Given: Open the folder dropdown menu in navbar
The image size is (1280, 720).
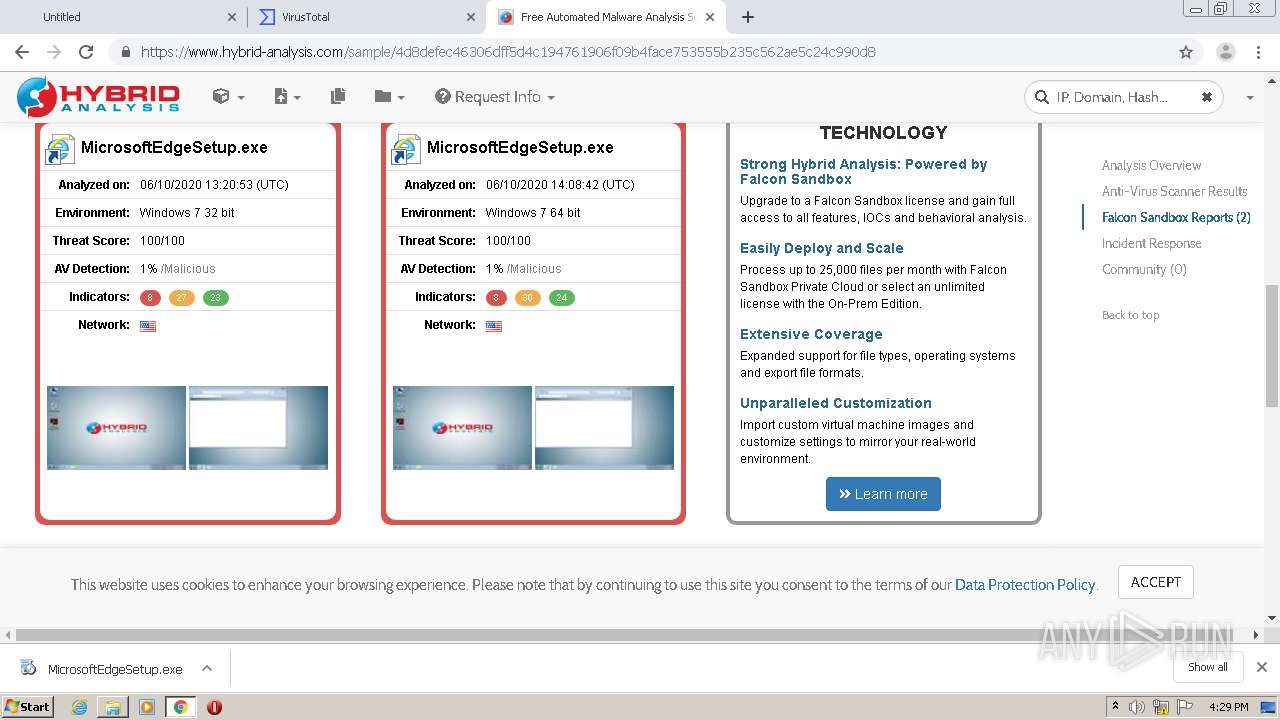Looking at the screenshot, I should [x=389, y=97].
